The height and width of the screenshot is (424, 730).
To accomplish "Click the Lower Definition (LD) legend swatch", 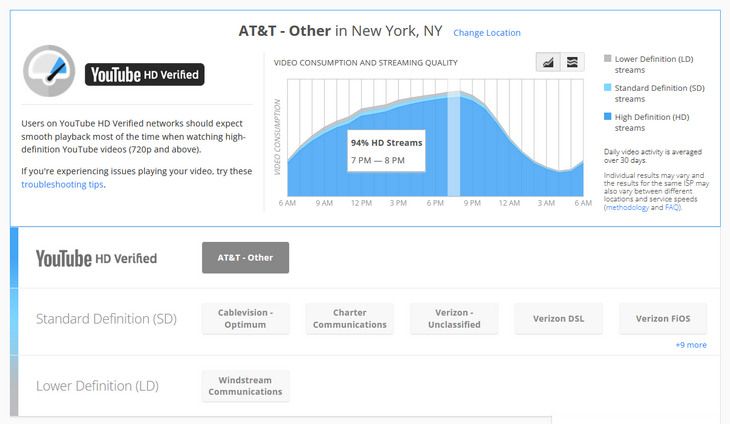I will [x=608, y=58].
